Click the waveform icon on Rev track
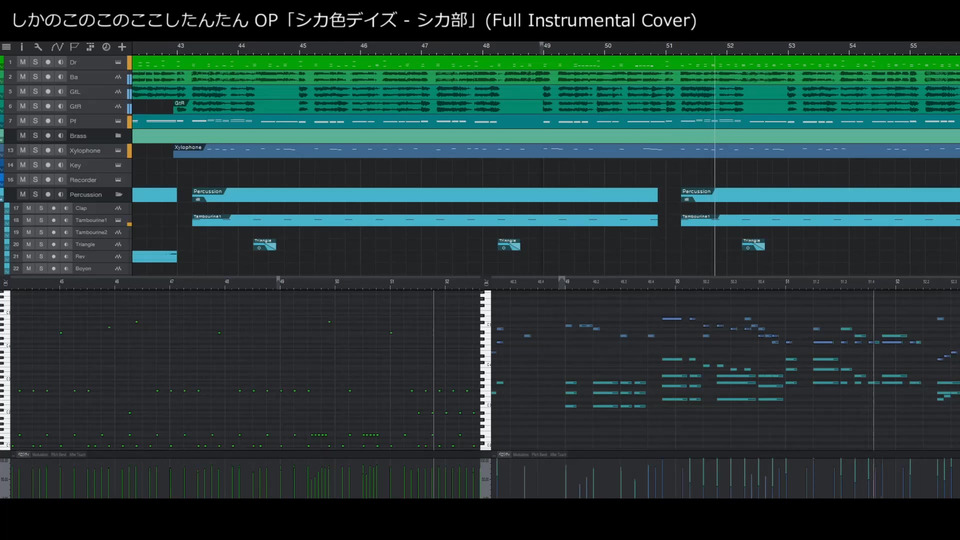Image resolution: width=960 pixels, height=540 pixels. coord(118,257)
